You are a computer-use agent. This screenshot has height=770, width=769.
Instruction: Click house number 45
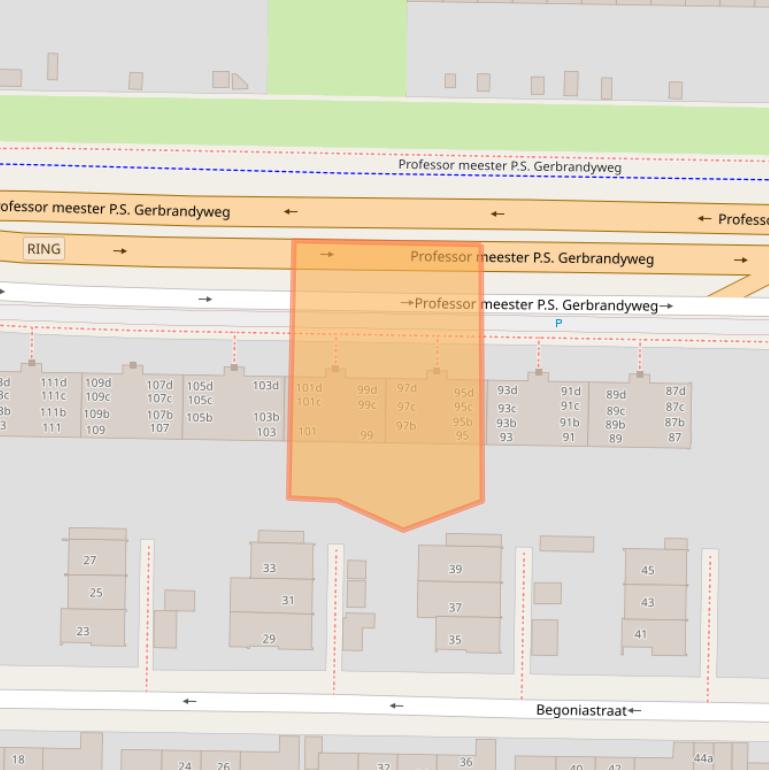click(x=648, y=571)
